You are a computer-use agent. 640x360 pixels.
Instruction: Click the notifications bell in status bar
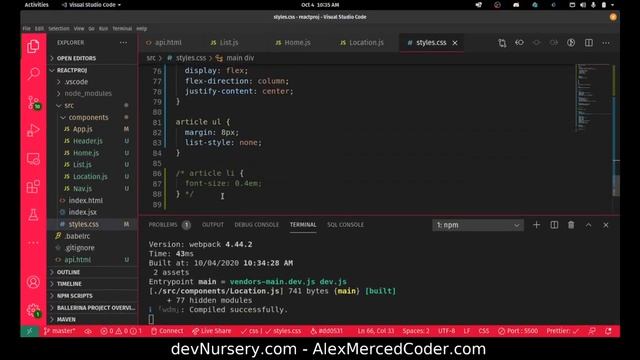608,331
